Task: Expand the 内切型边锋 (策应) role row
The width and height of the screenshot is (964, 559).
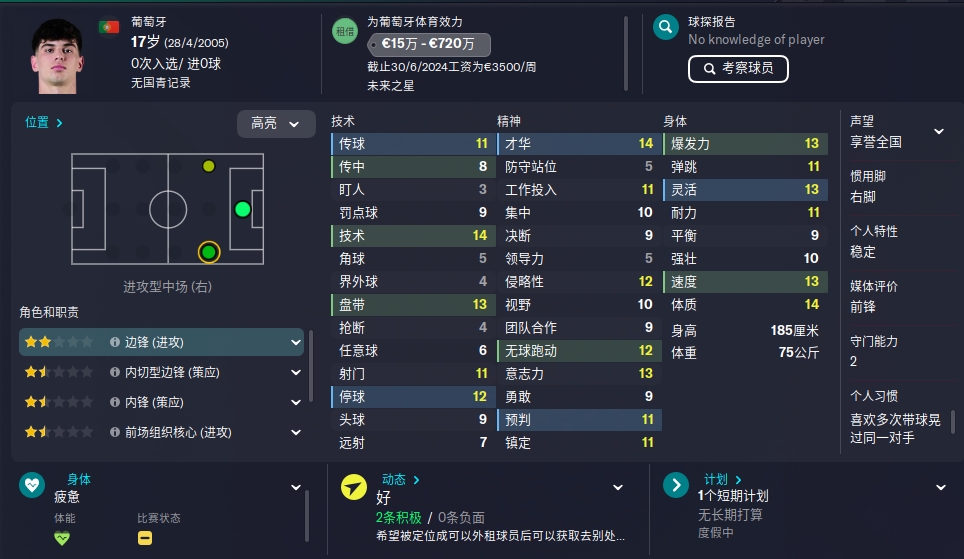Action: [x=296, y=373]
